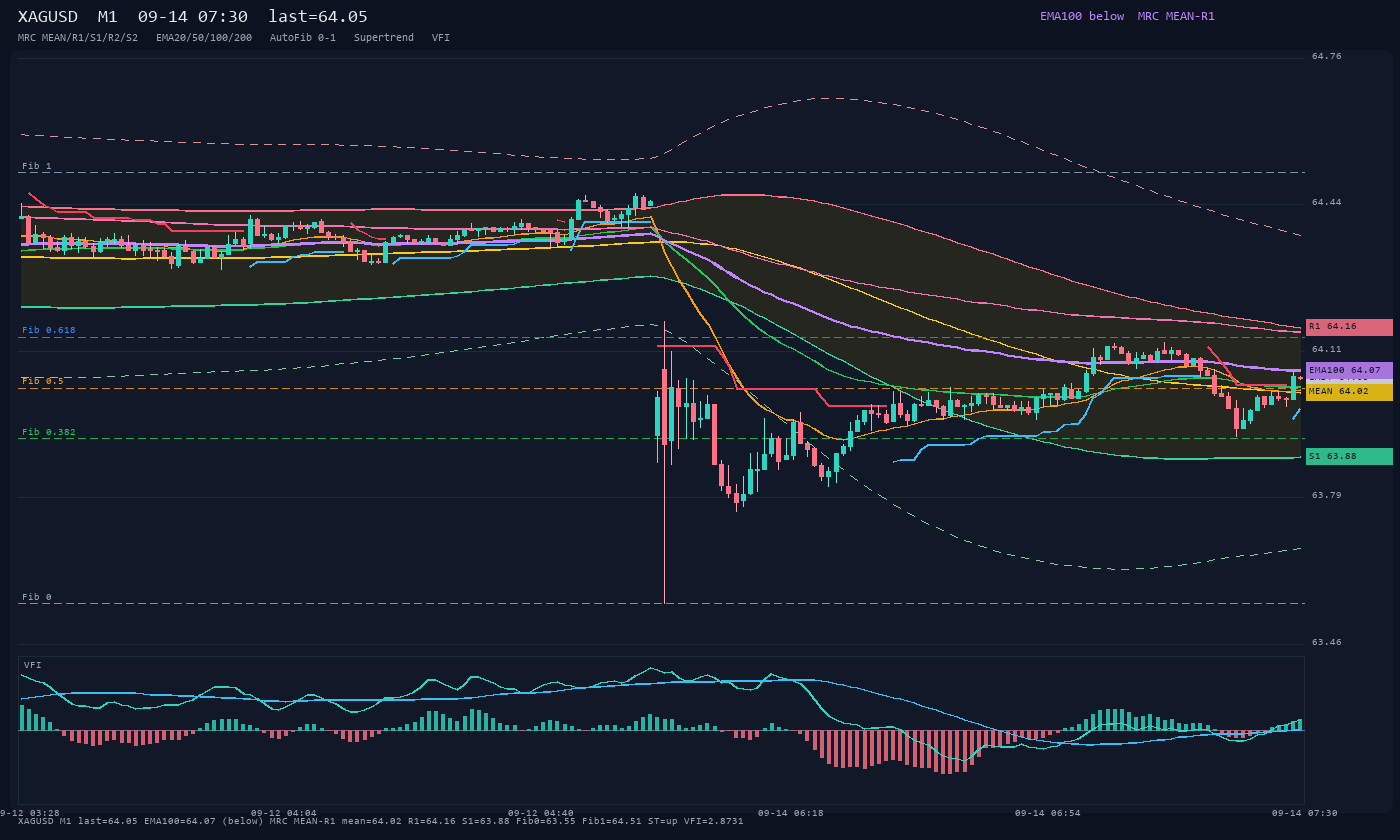Image resolution: width=1400 pixels, height=840 pixels.
Task: Click the 'MRC MEAN-R1' text at top right
Action: 1176,16
